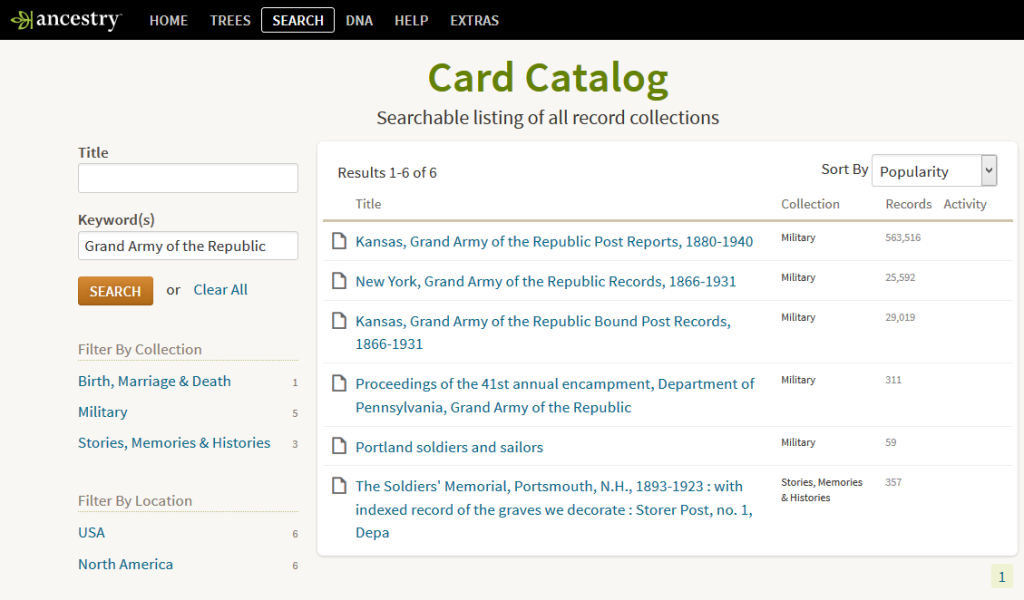Click the document icon beside Portland soldiers and sailors

click(x=339, y=446)
